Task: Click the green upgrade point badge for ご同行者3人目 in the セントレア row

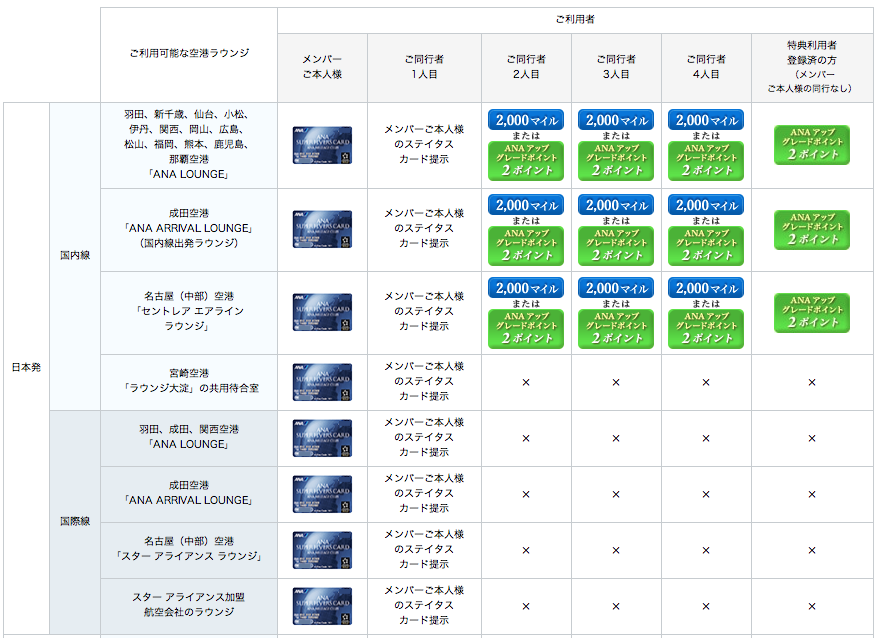Action: pos(616,329)
